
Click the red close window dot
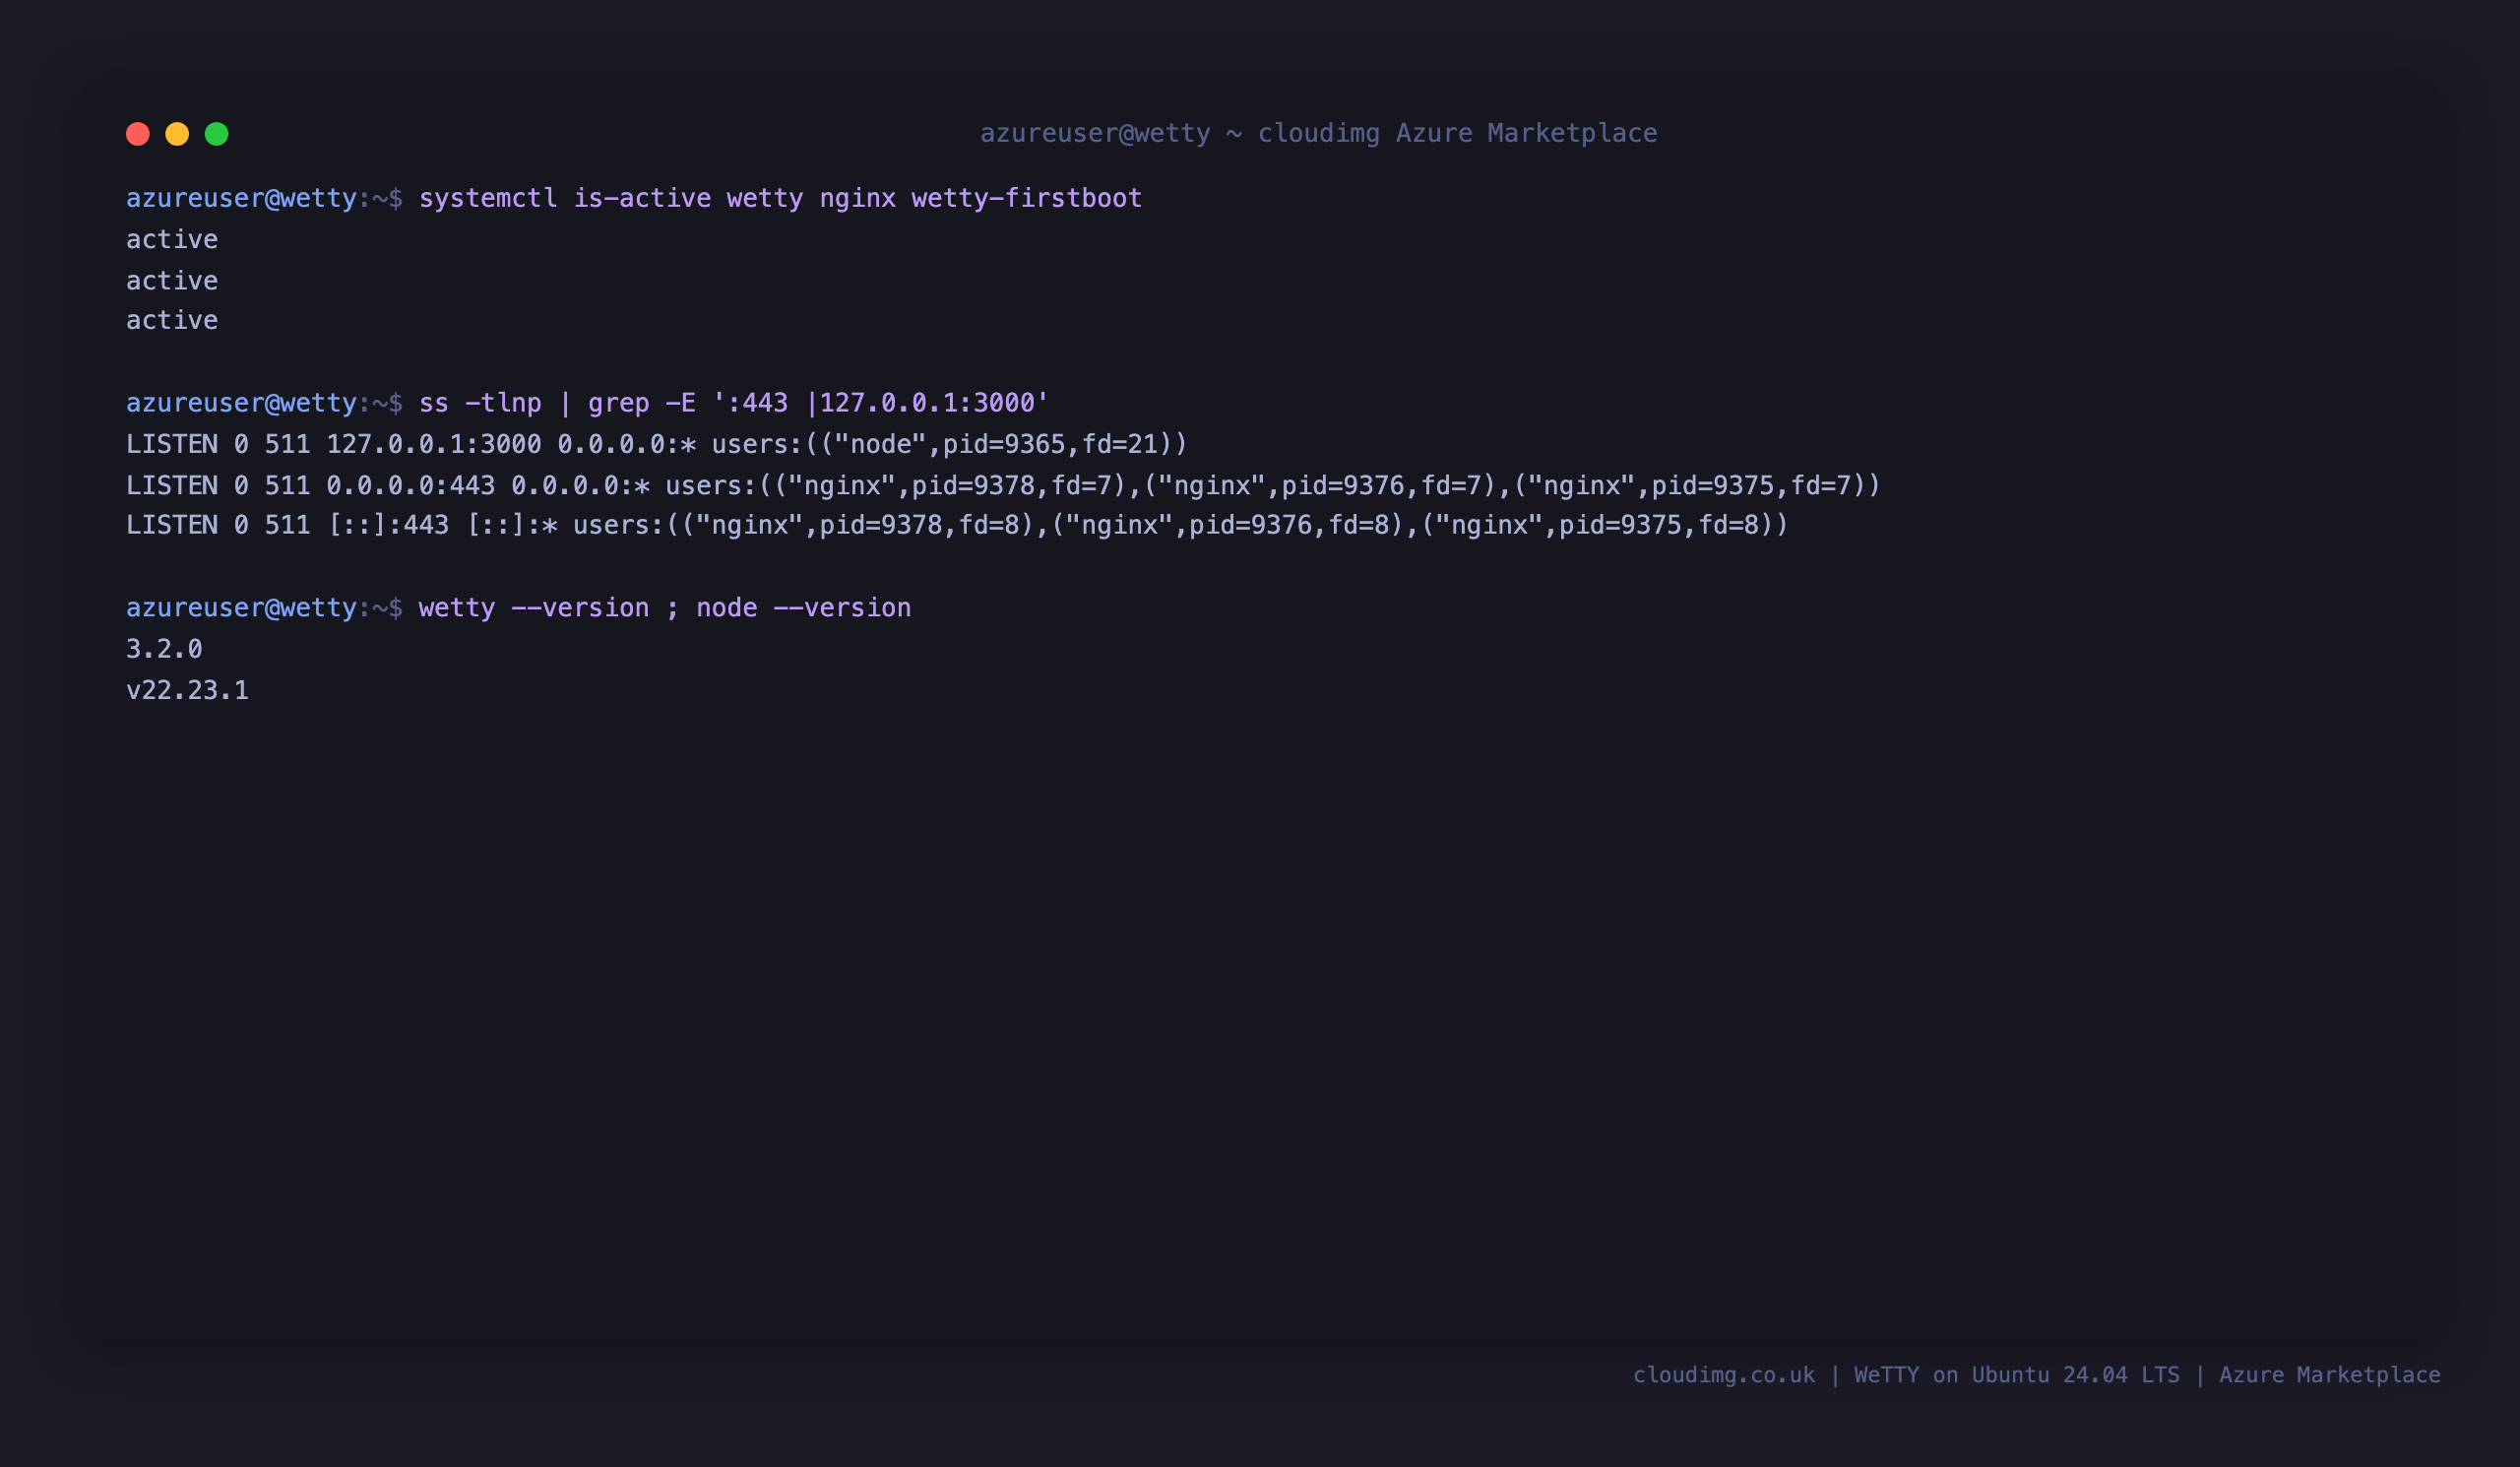click(x=138, y=134)
